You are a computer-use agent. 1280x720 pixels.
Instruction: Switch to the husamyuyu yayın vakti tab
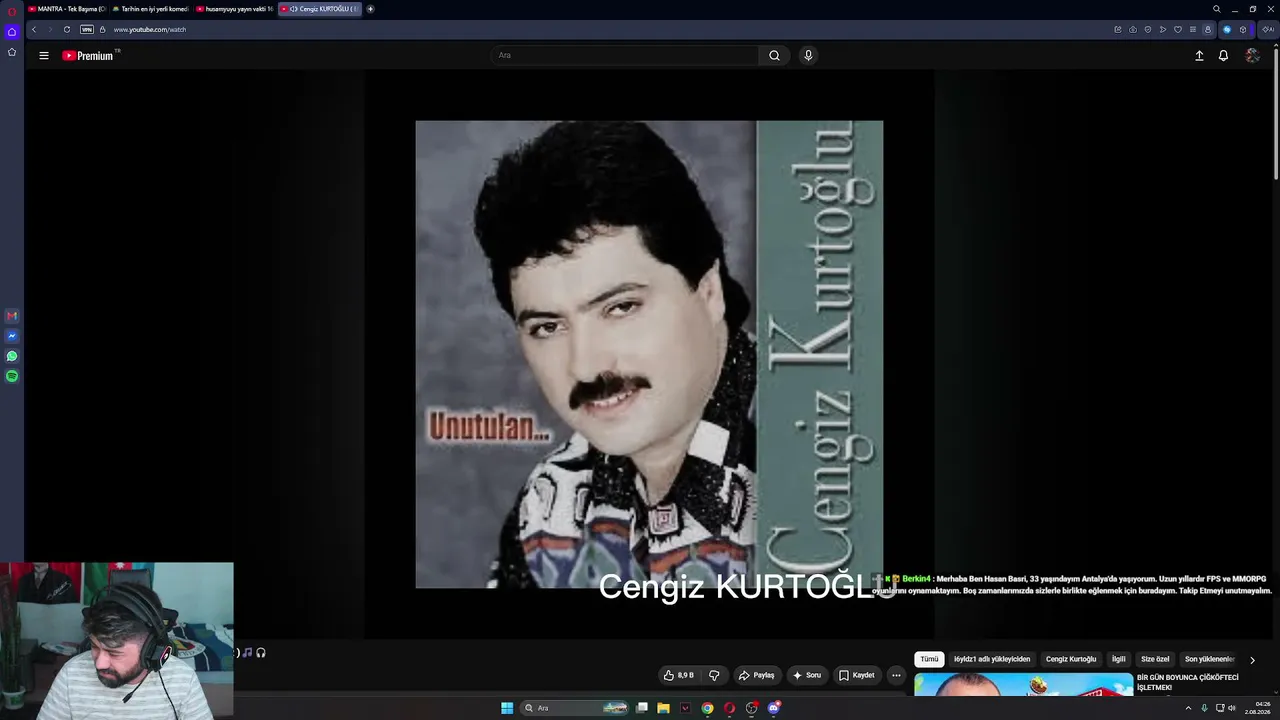(235, 9)
